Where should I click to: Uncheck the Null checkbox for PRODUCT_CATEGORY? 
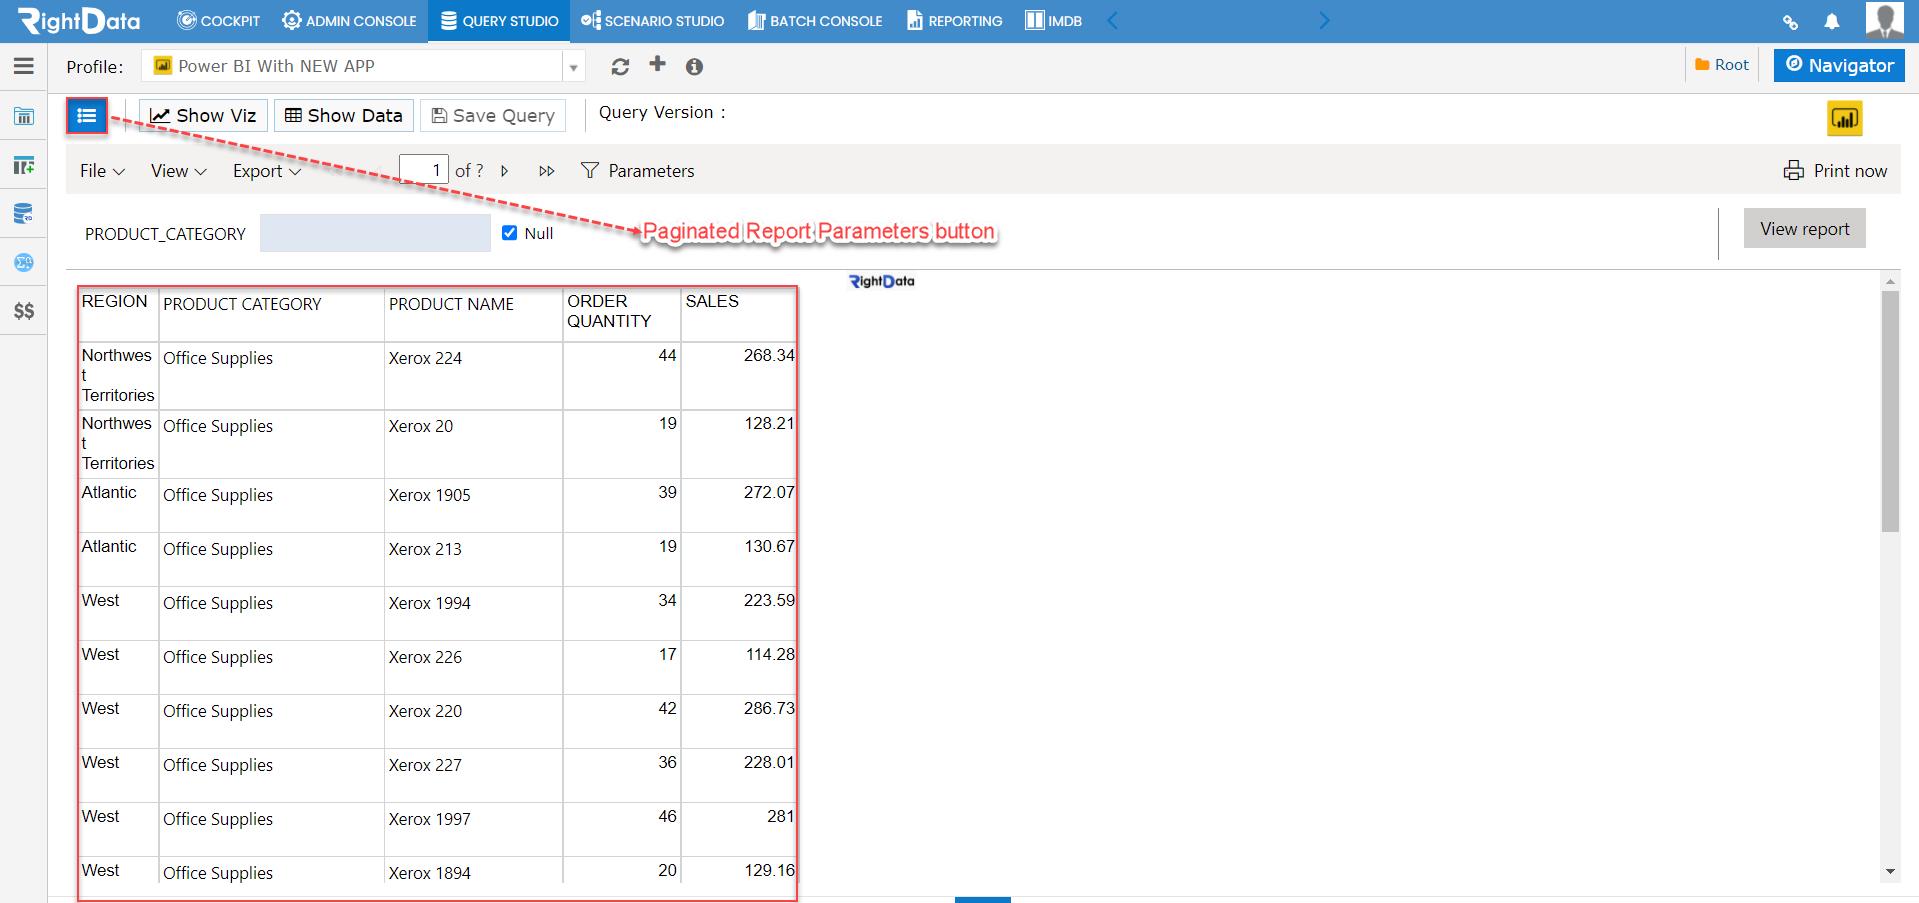(x=507, y=233)
